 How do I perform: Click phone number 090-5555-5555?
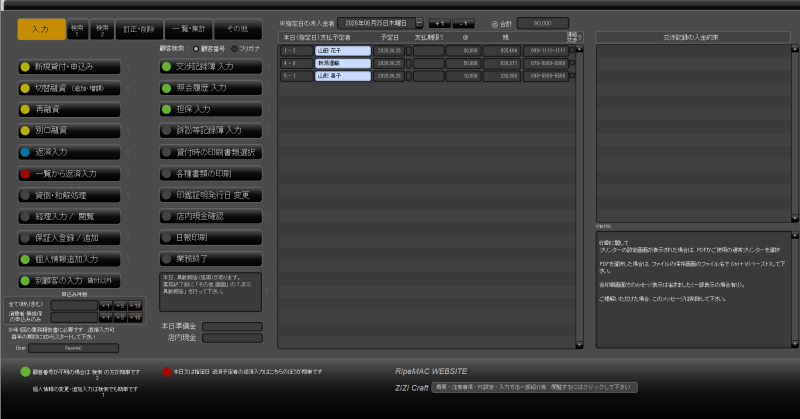545,76
